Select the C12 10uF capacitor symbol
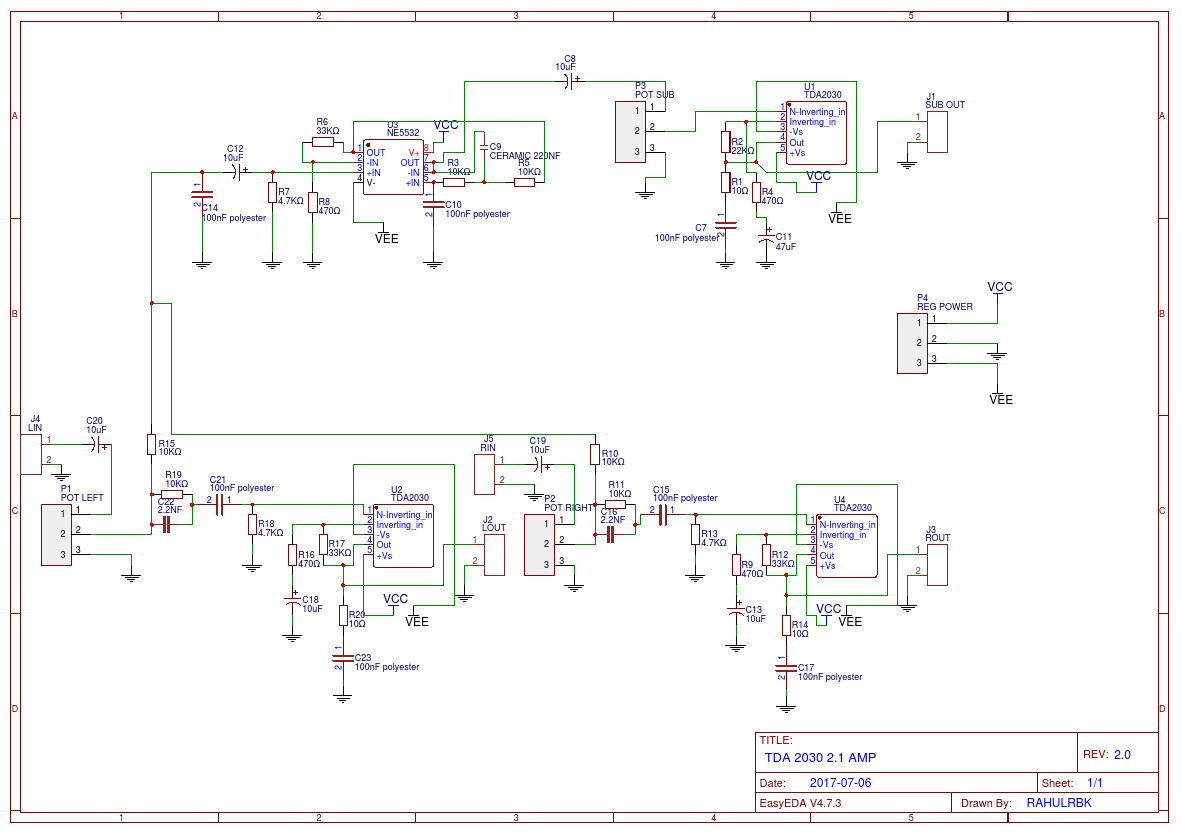Screen dimensions: 1181x833 [239, 172]
